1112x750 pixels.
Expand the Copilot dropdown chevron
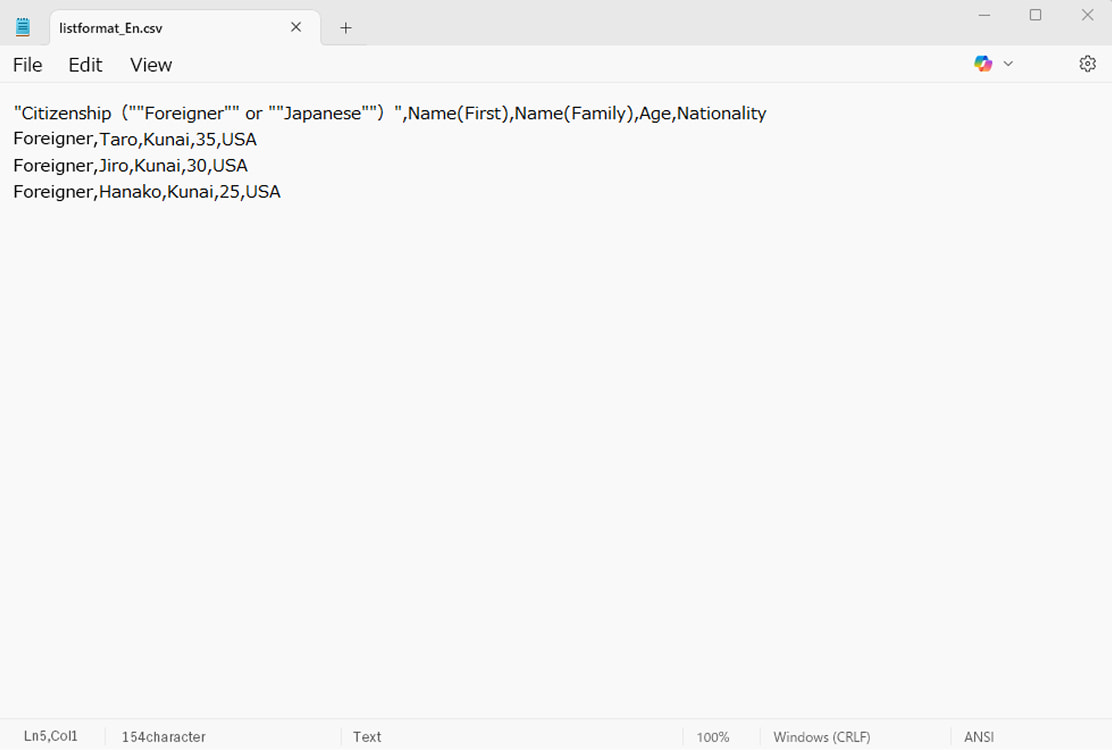pyautogui.click(x=1007, y=63)
